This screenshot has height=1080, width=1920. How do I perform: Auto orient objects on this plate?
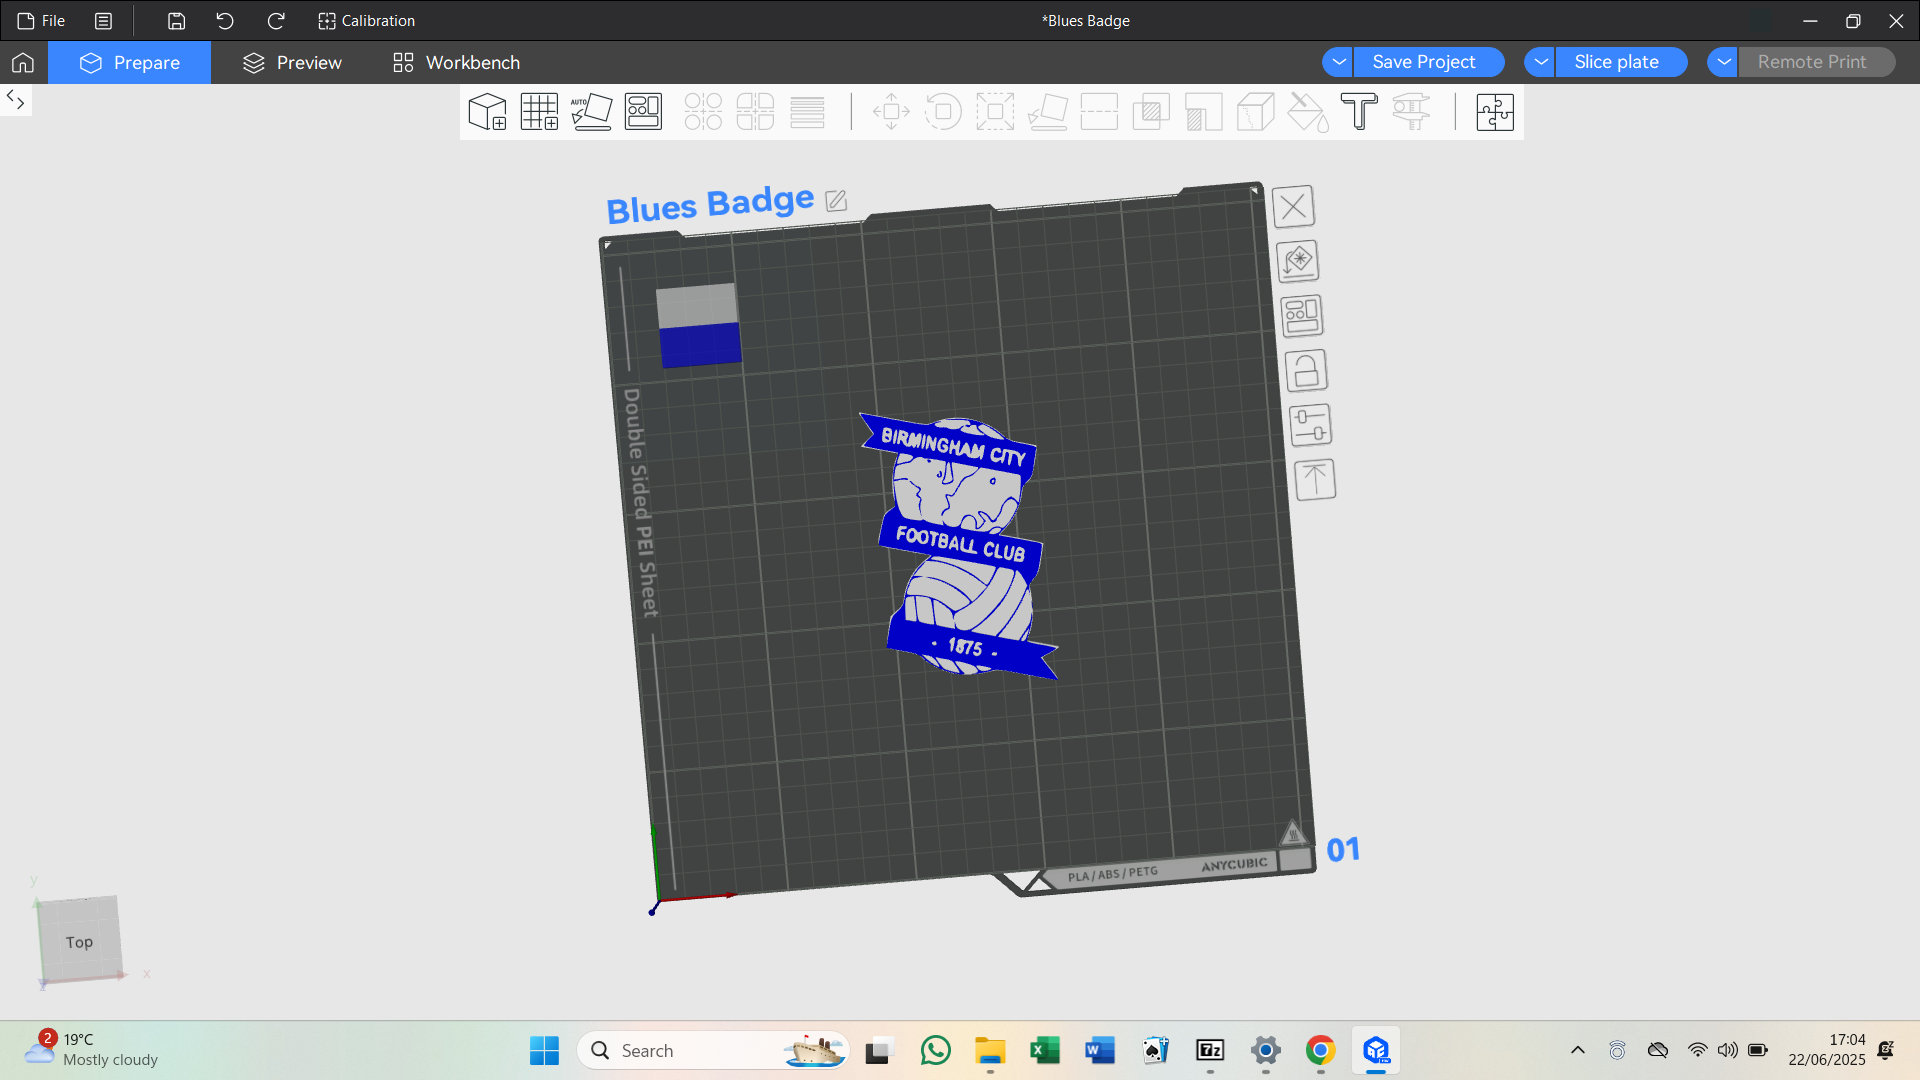1298,261
